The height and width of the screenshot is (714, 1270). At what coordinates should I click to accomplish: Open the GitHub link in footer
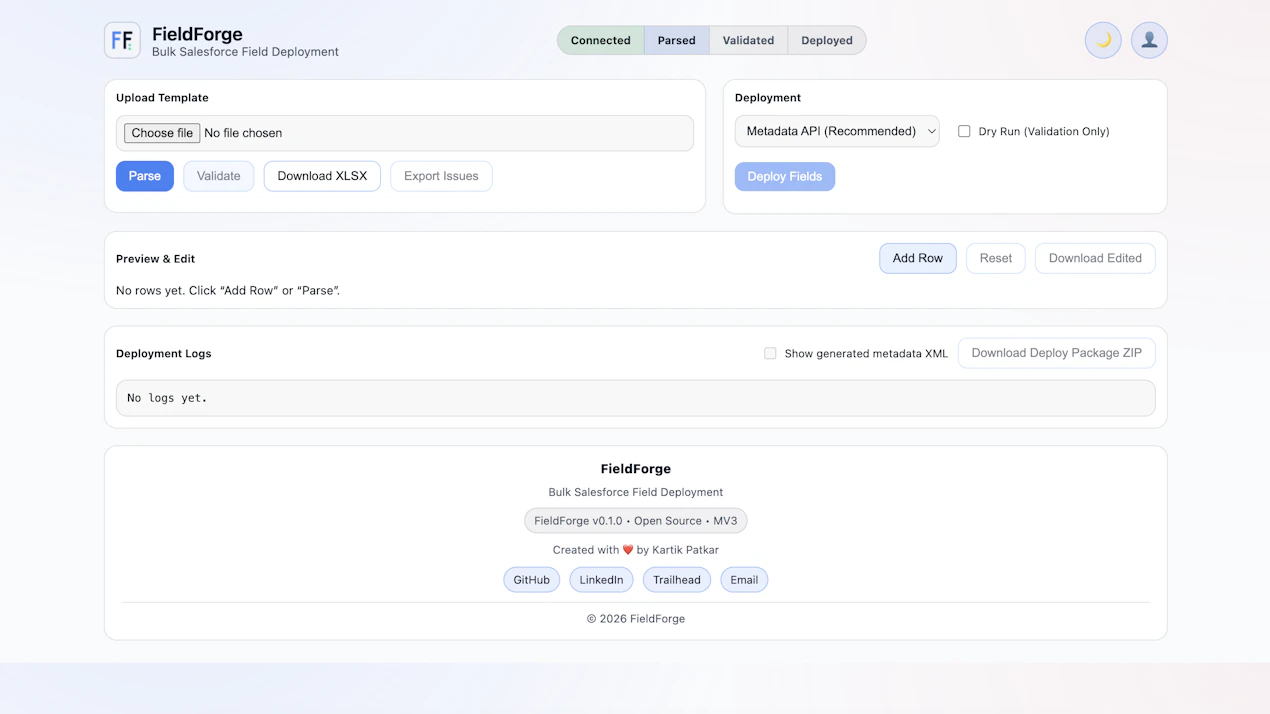coord(531,580)
